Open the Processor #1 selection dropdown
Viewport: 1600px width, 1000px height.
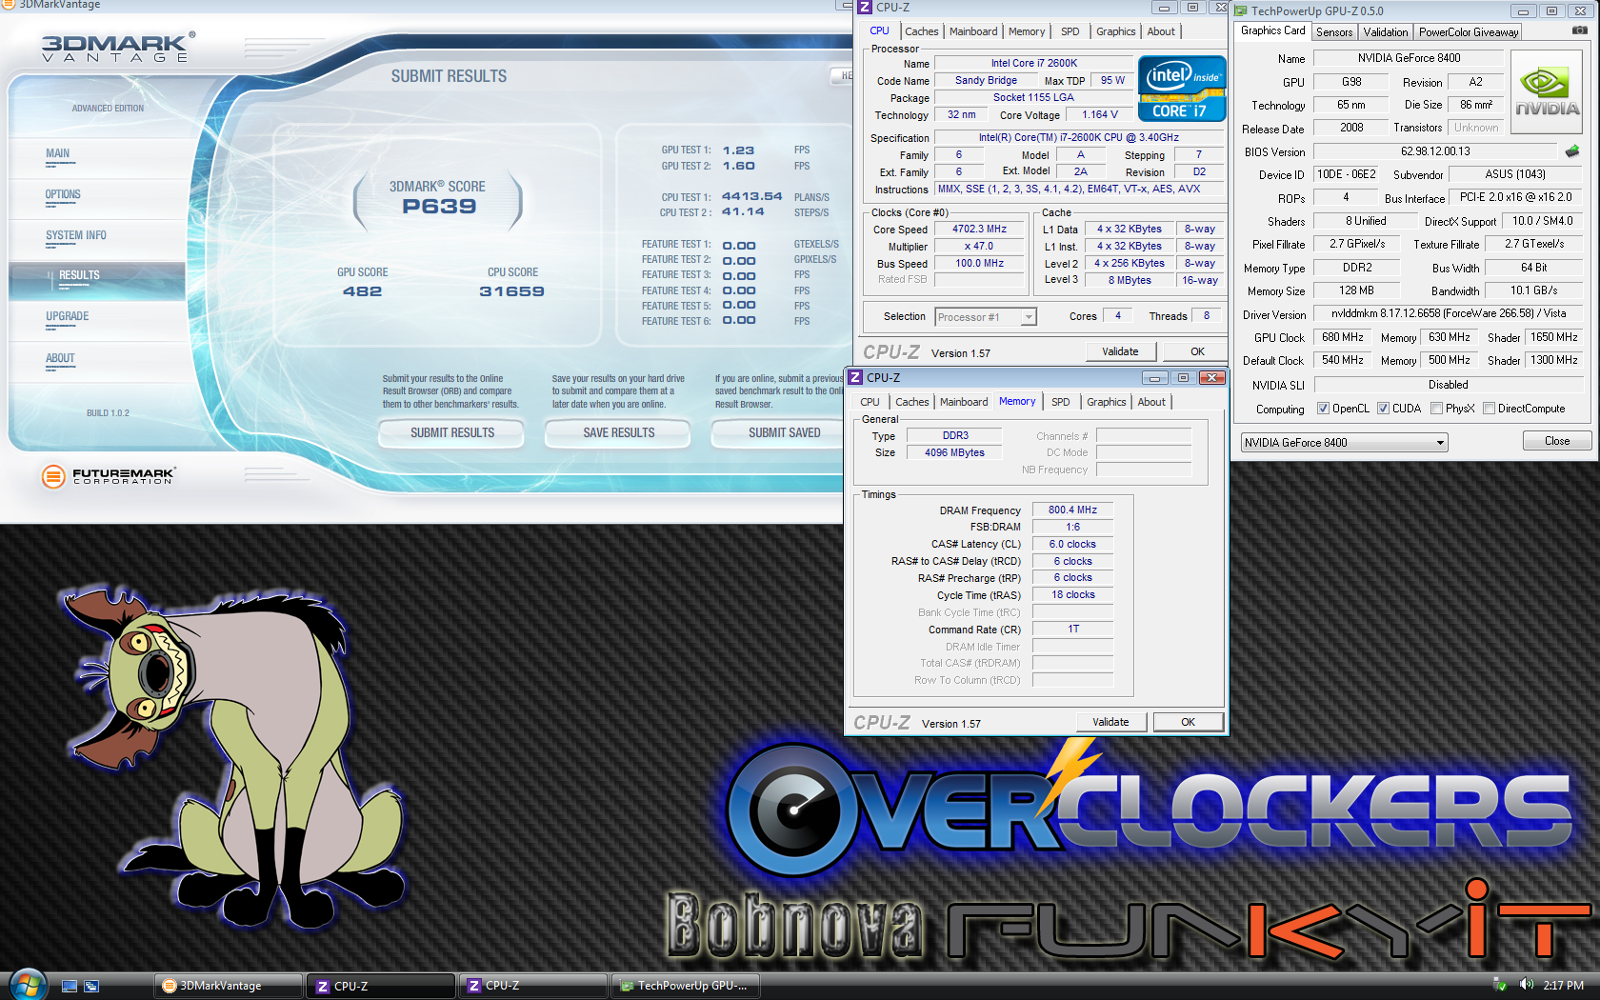point(985,317)
